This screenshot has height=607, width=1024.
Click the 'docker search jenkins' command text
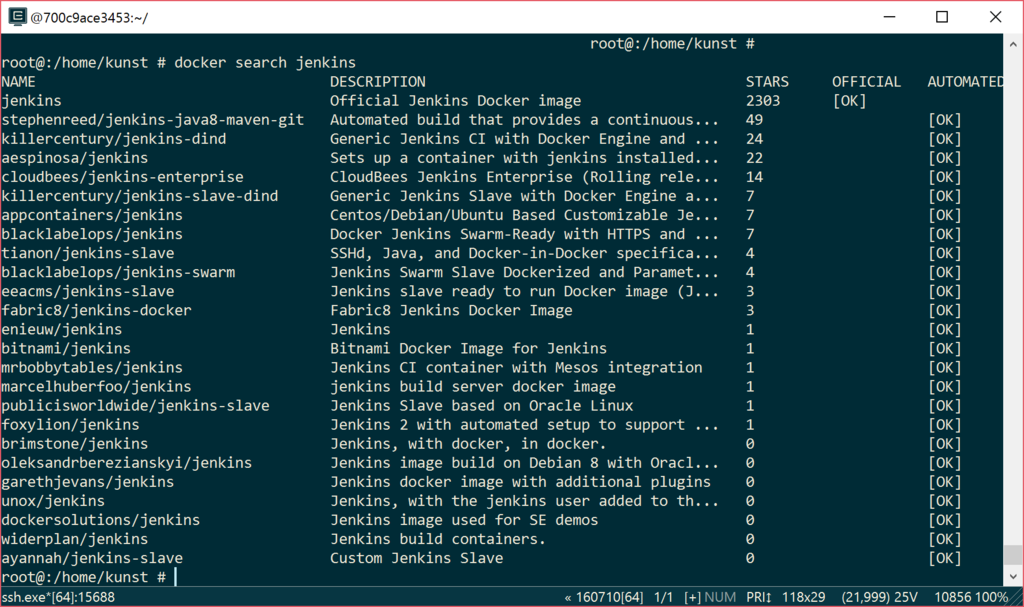[x=265, y=63]
